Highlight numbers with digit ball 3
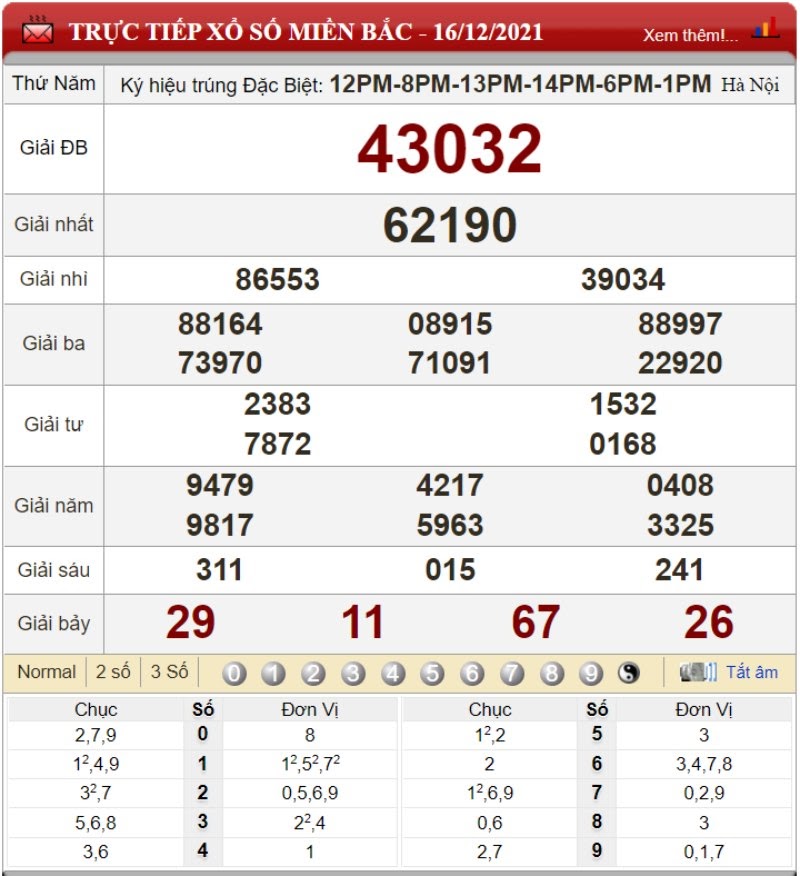The width and height of the screenshot is (800, 876). pyautogui.click(x=353, y=673)
